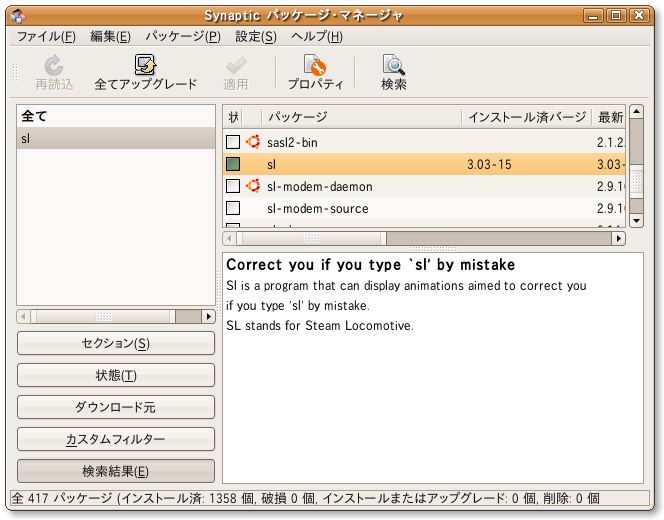Click Ubuntu logo beside sl-modem-daemon

point(253,186)
